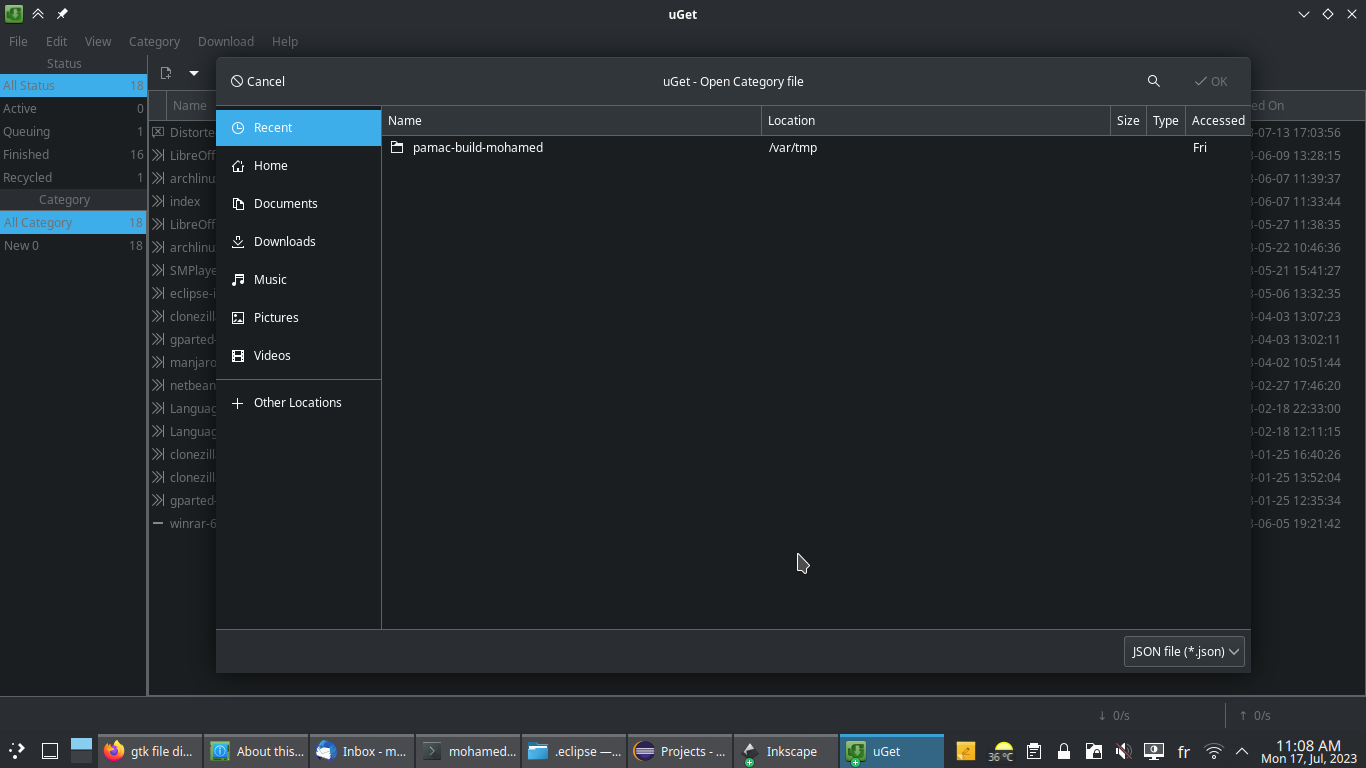1366x768 pixels.
Task: Toggle the pin window icon in titlebar
Action: click(x=62, y=14)
